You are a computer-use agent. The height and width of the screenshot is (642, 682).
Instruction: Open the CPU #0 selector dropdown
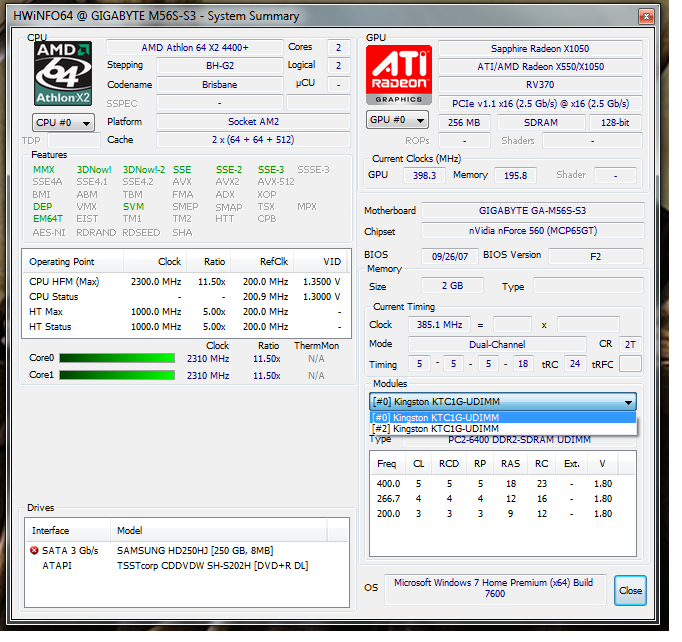(63, 123)
